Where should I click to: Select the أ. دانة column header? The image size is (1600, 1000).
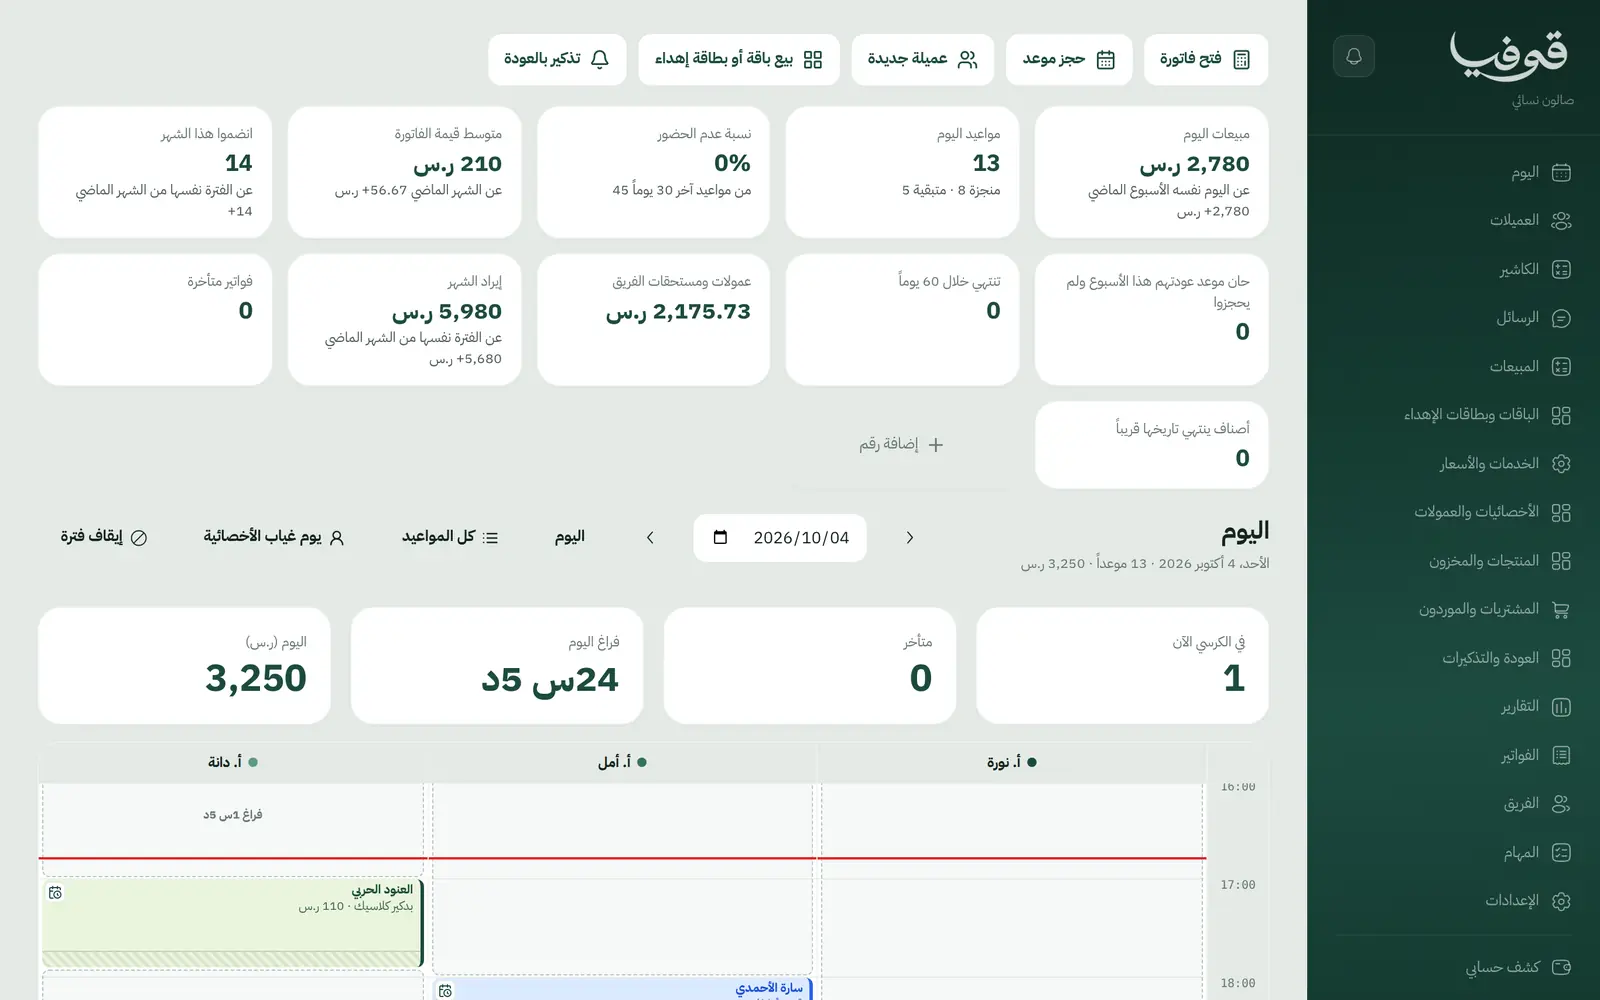232,762
